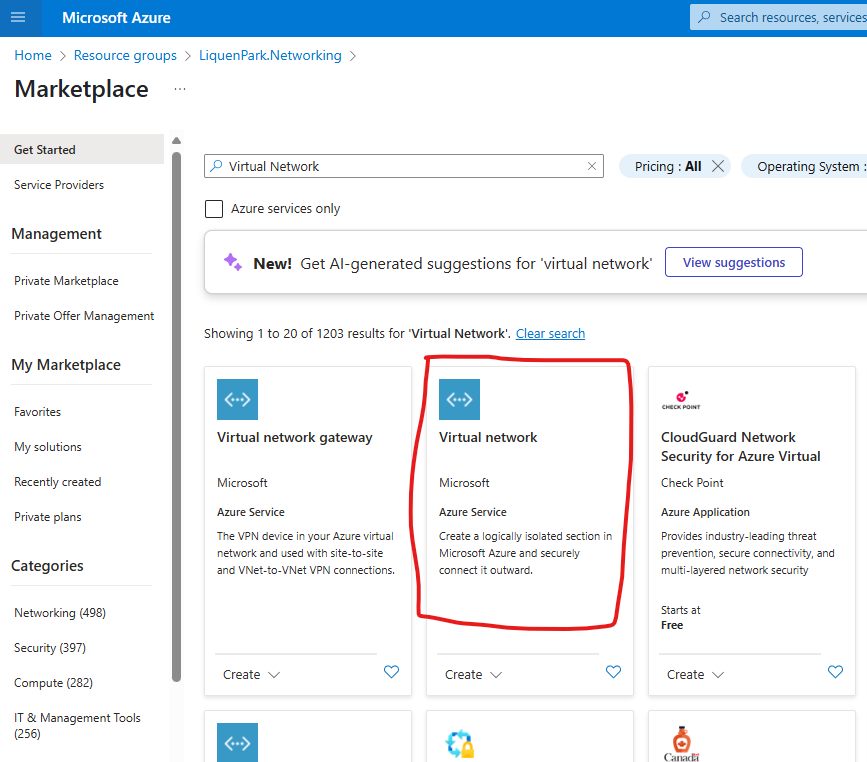The width and height of the screenshot is (867, 762).
Task: Click the Virtual network service icon
Action: (x=459, y=399)
